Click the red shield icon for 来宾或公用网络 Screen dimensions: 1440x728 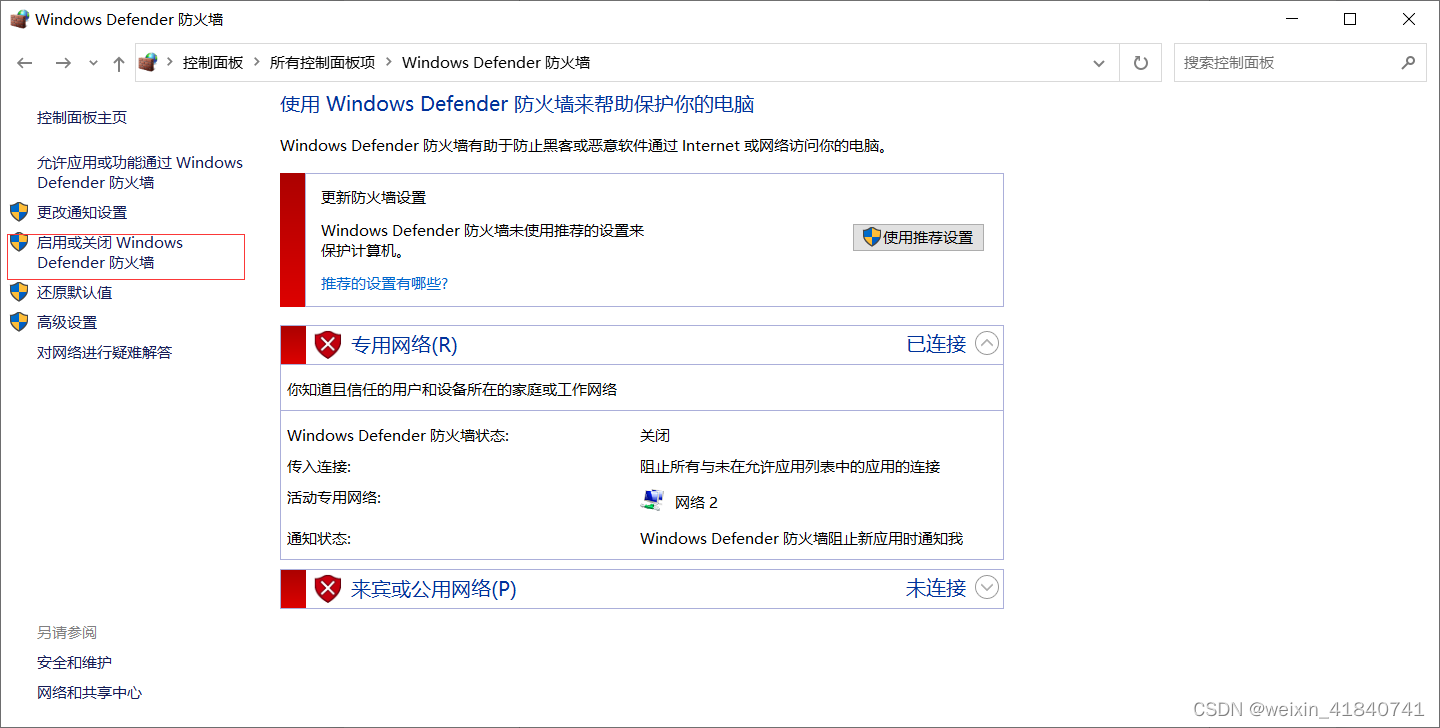click(328, 589)
